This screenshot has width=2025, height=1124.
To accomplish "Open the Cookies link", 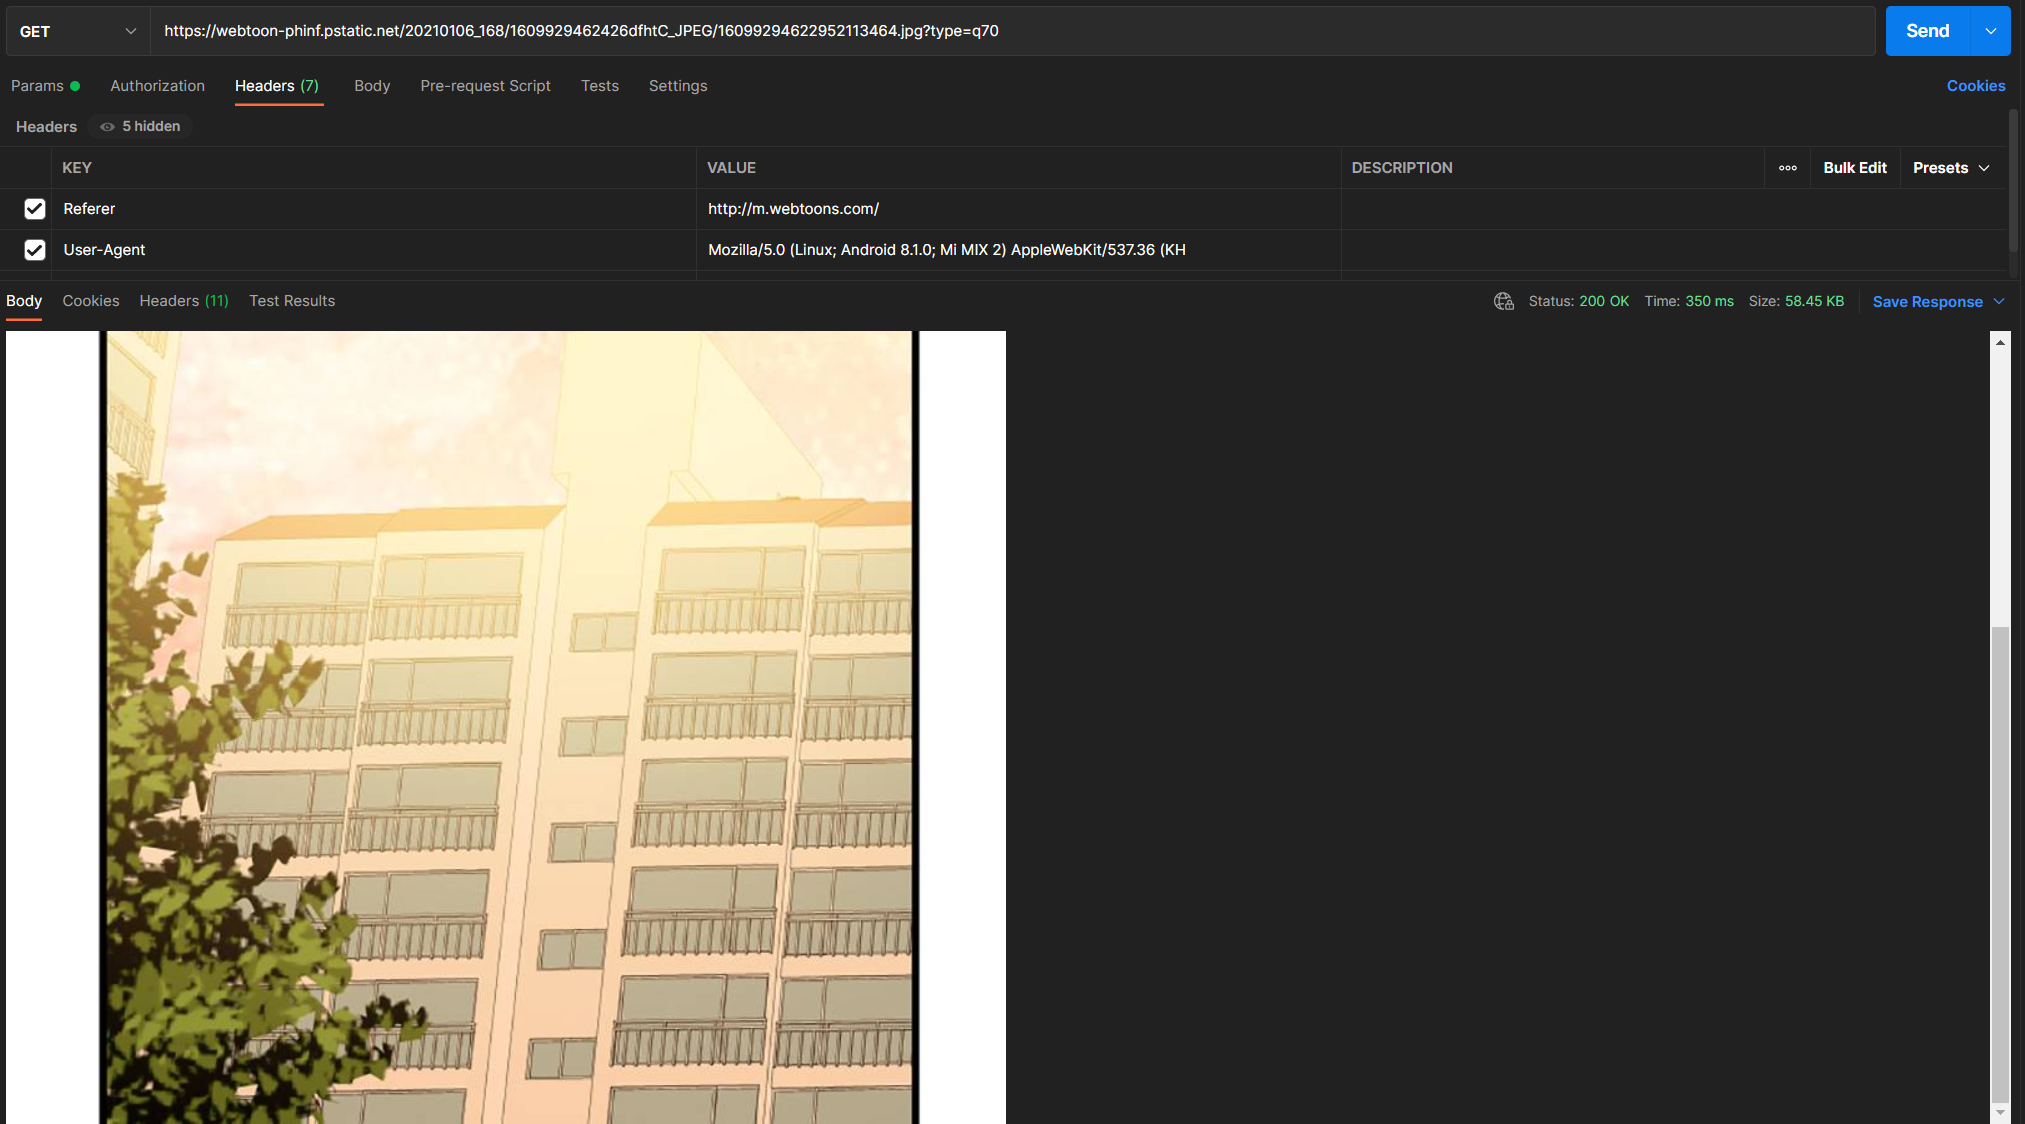I will 1975,86.
